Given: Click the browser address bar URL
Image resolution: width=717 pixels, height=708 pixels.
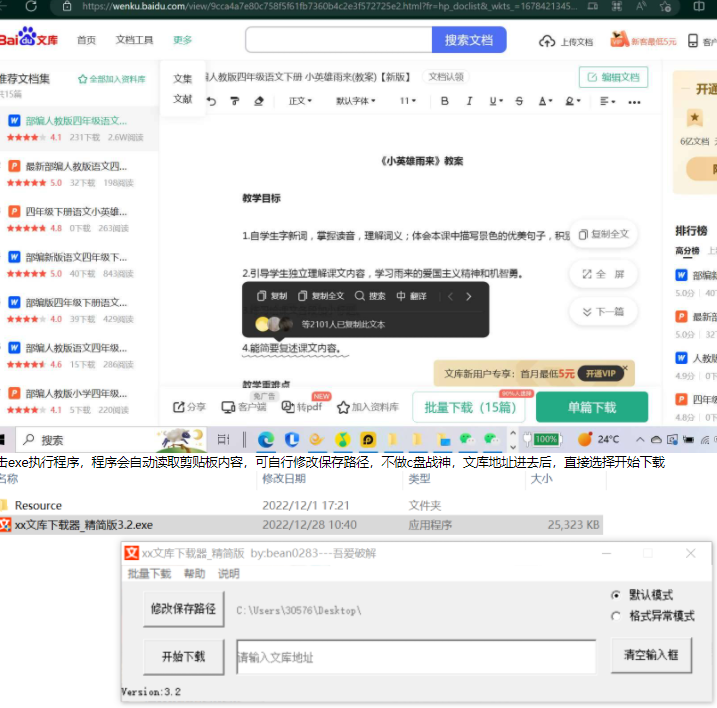Looking at the screenshot, I should (329, 6).
